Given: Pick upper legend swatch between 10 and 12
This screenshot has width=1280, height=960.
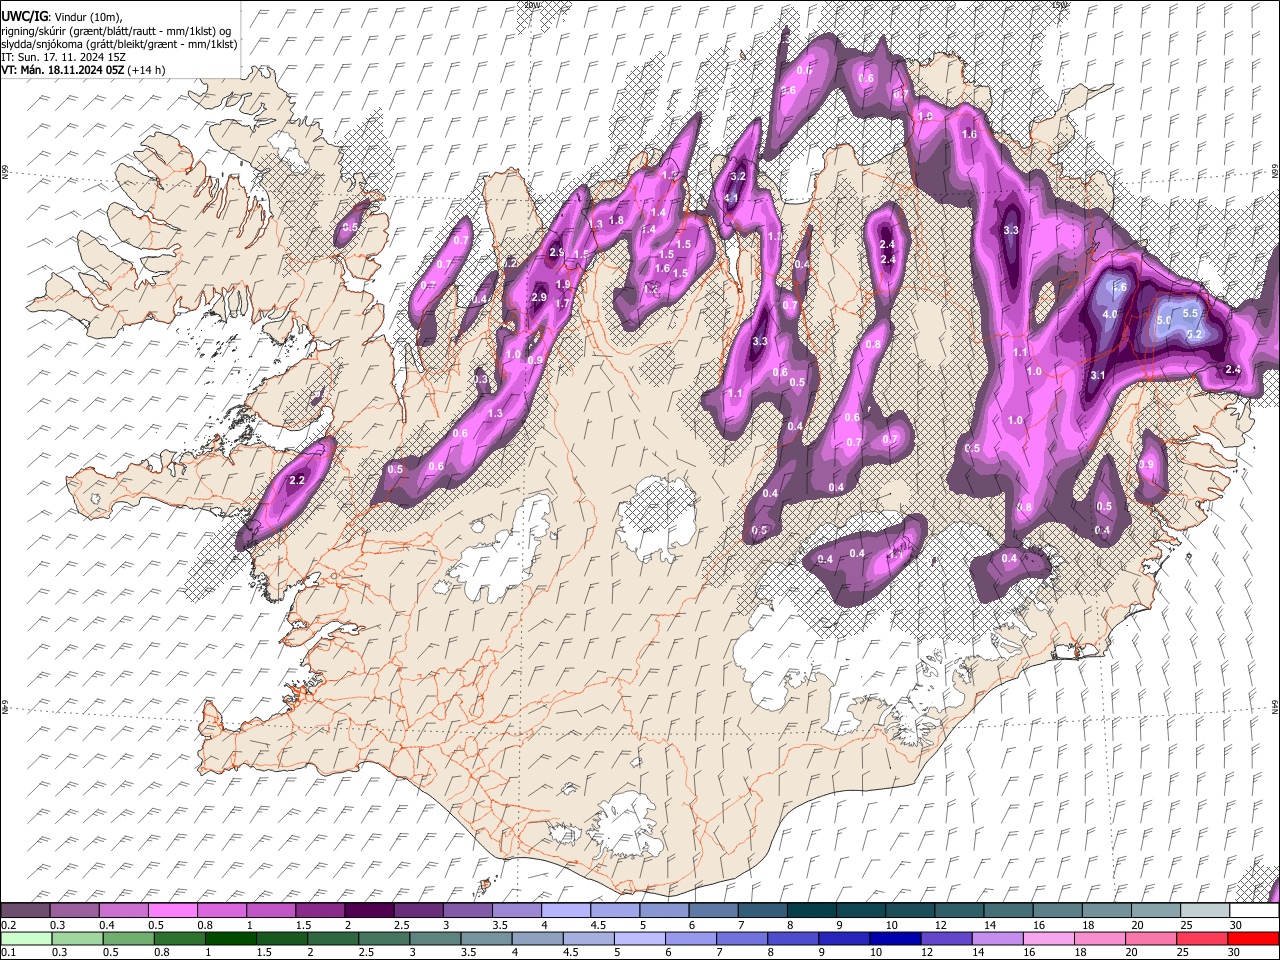Looking at the screenshot, I should pyautogui.click(x=908, y=911).
